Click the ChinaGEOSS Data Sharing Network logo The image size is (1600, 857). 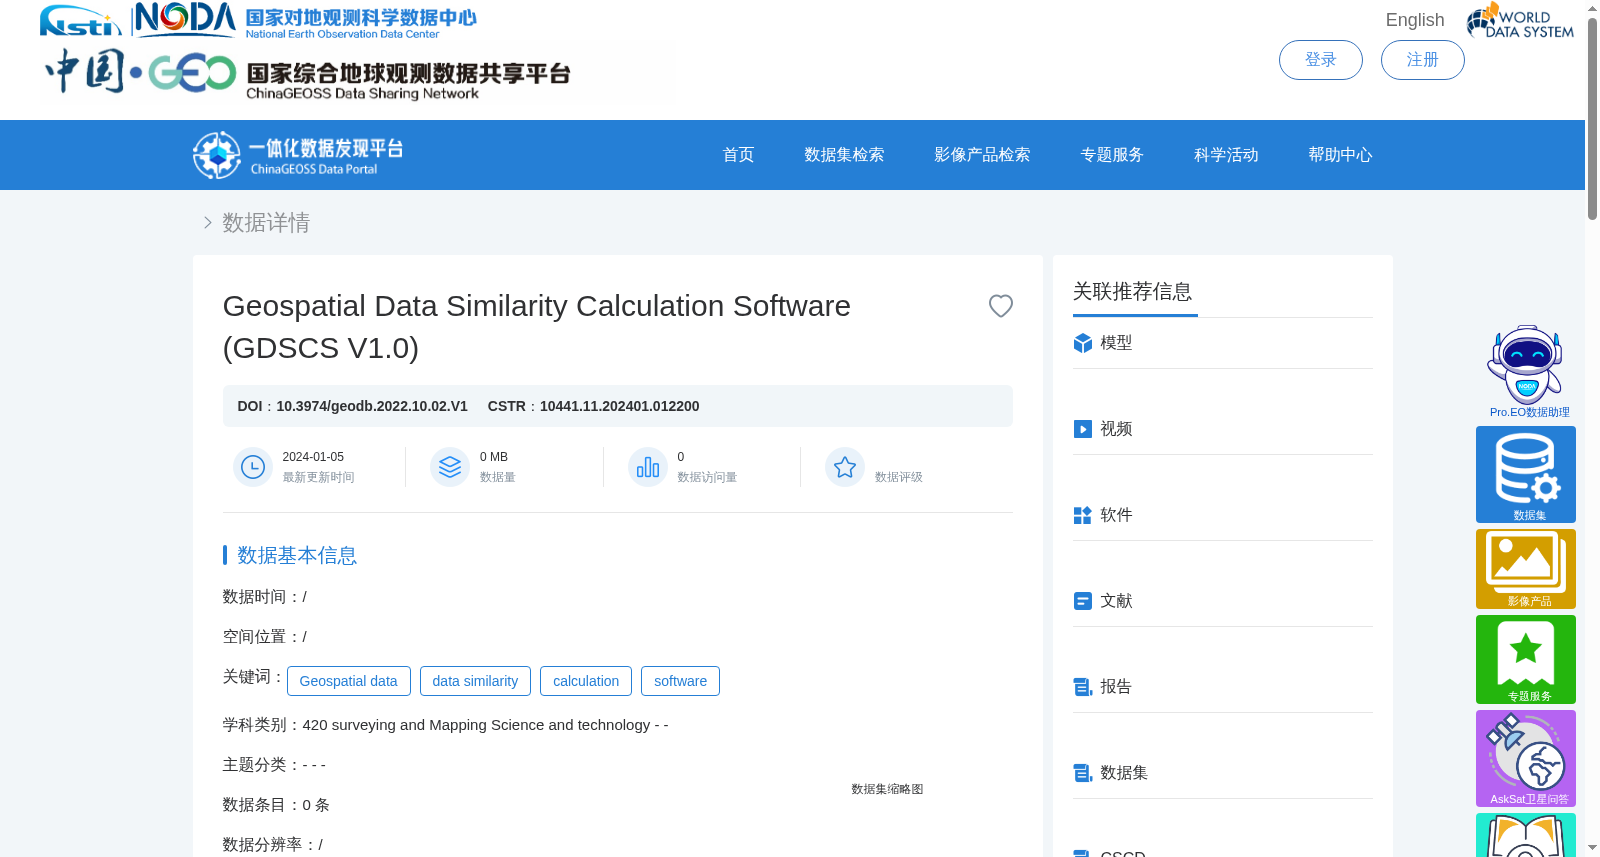point(308,73)
